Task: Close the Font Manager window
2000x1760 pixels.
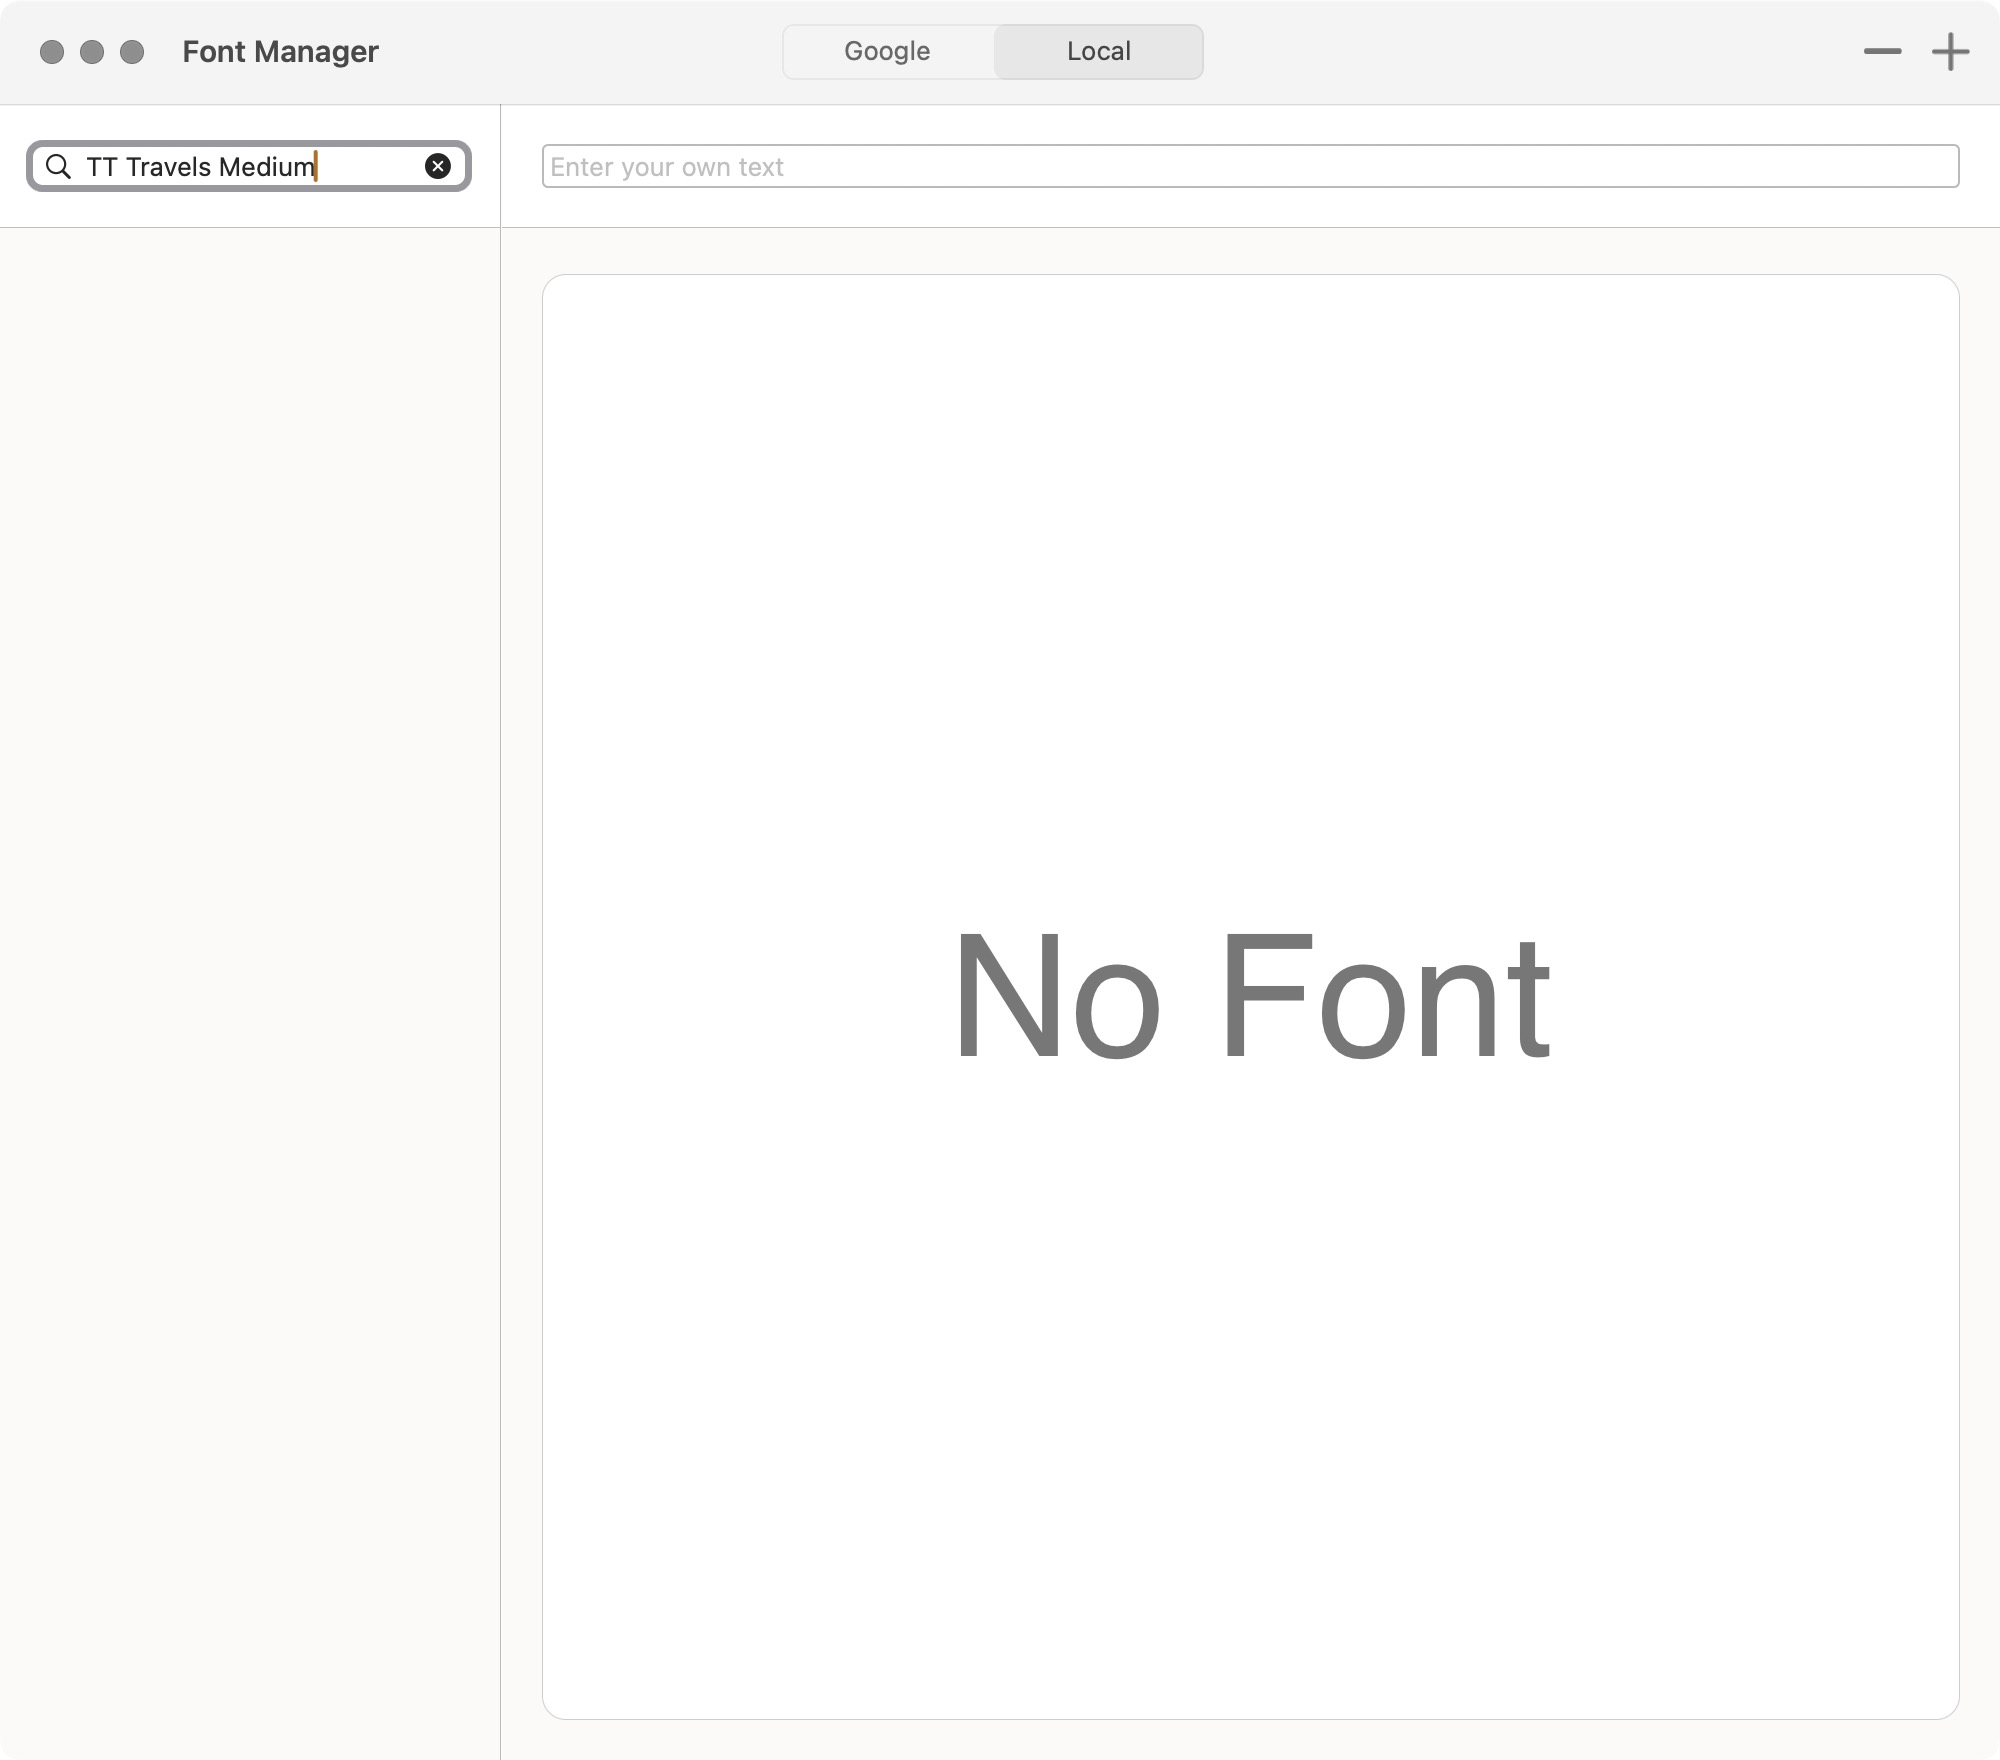Action: tap(52, 51)
